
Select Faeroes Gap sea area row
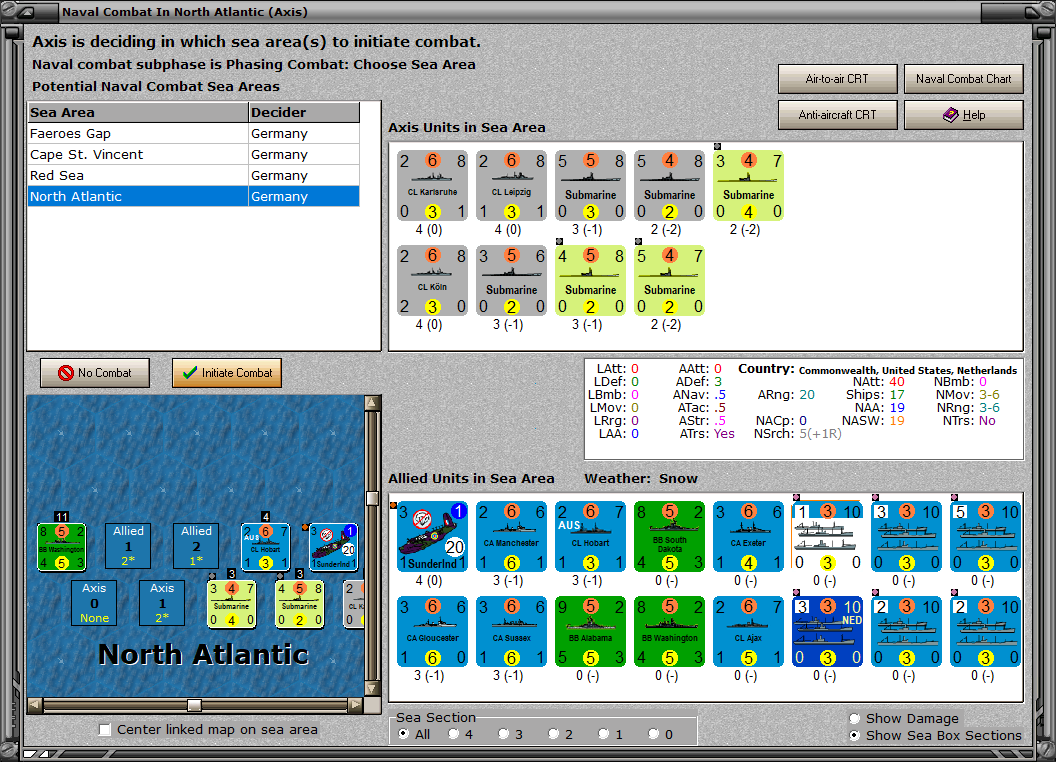tap(194, 133)
